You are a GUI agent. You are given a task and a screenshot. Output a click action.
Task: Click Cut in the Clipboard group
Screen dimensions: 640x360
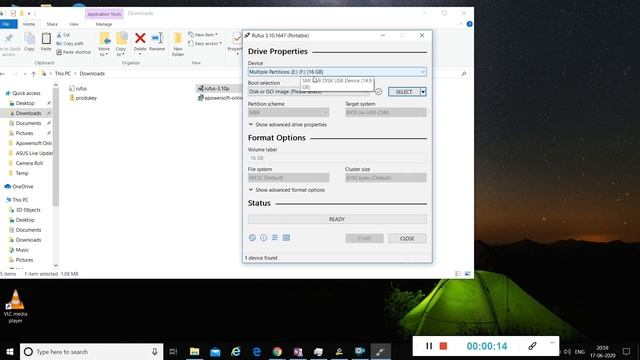63,35
